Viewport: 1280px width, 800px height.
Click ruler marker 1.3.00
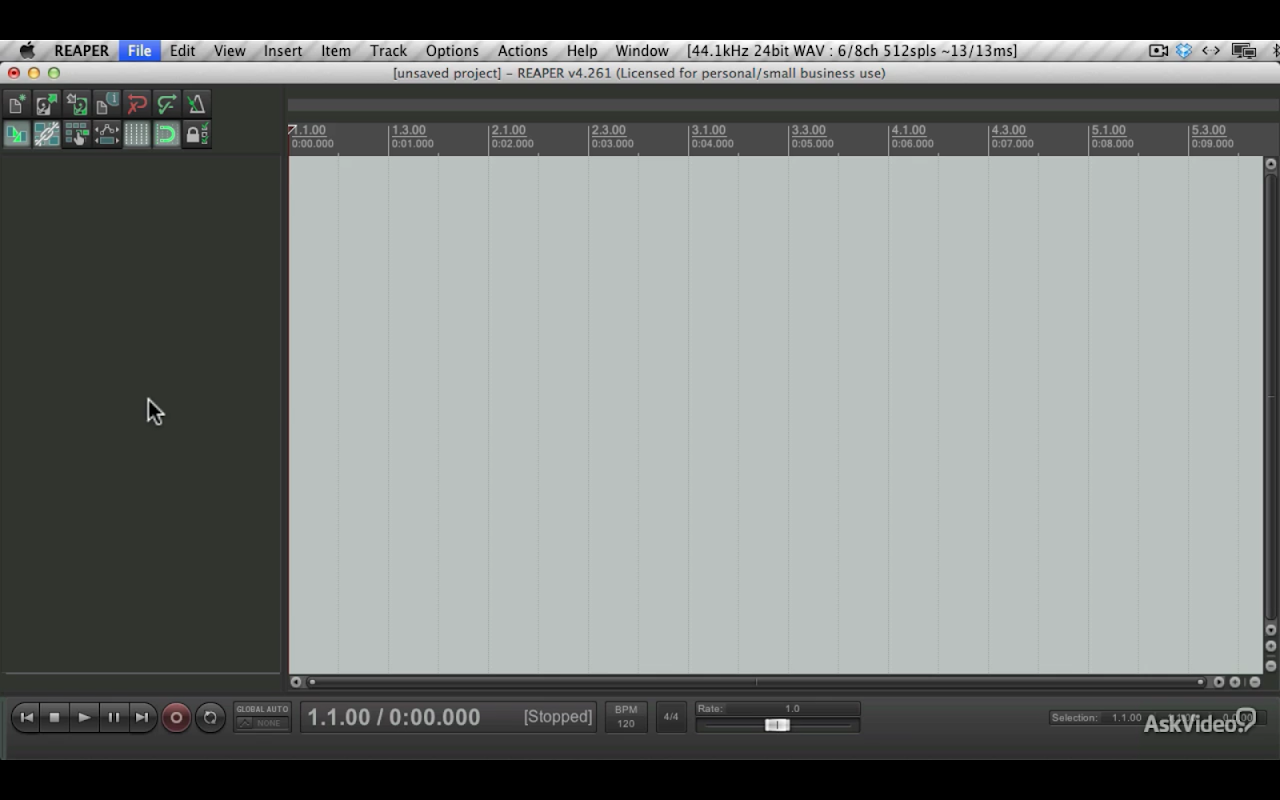point(409,130)
